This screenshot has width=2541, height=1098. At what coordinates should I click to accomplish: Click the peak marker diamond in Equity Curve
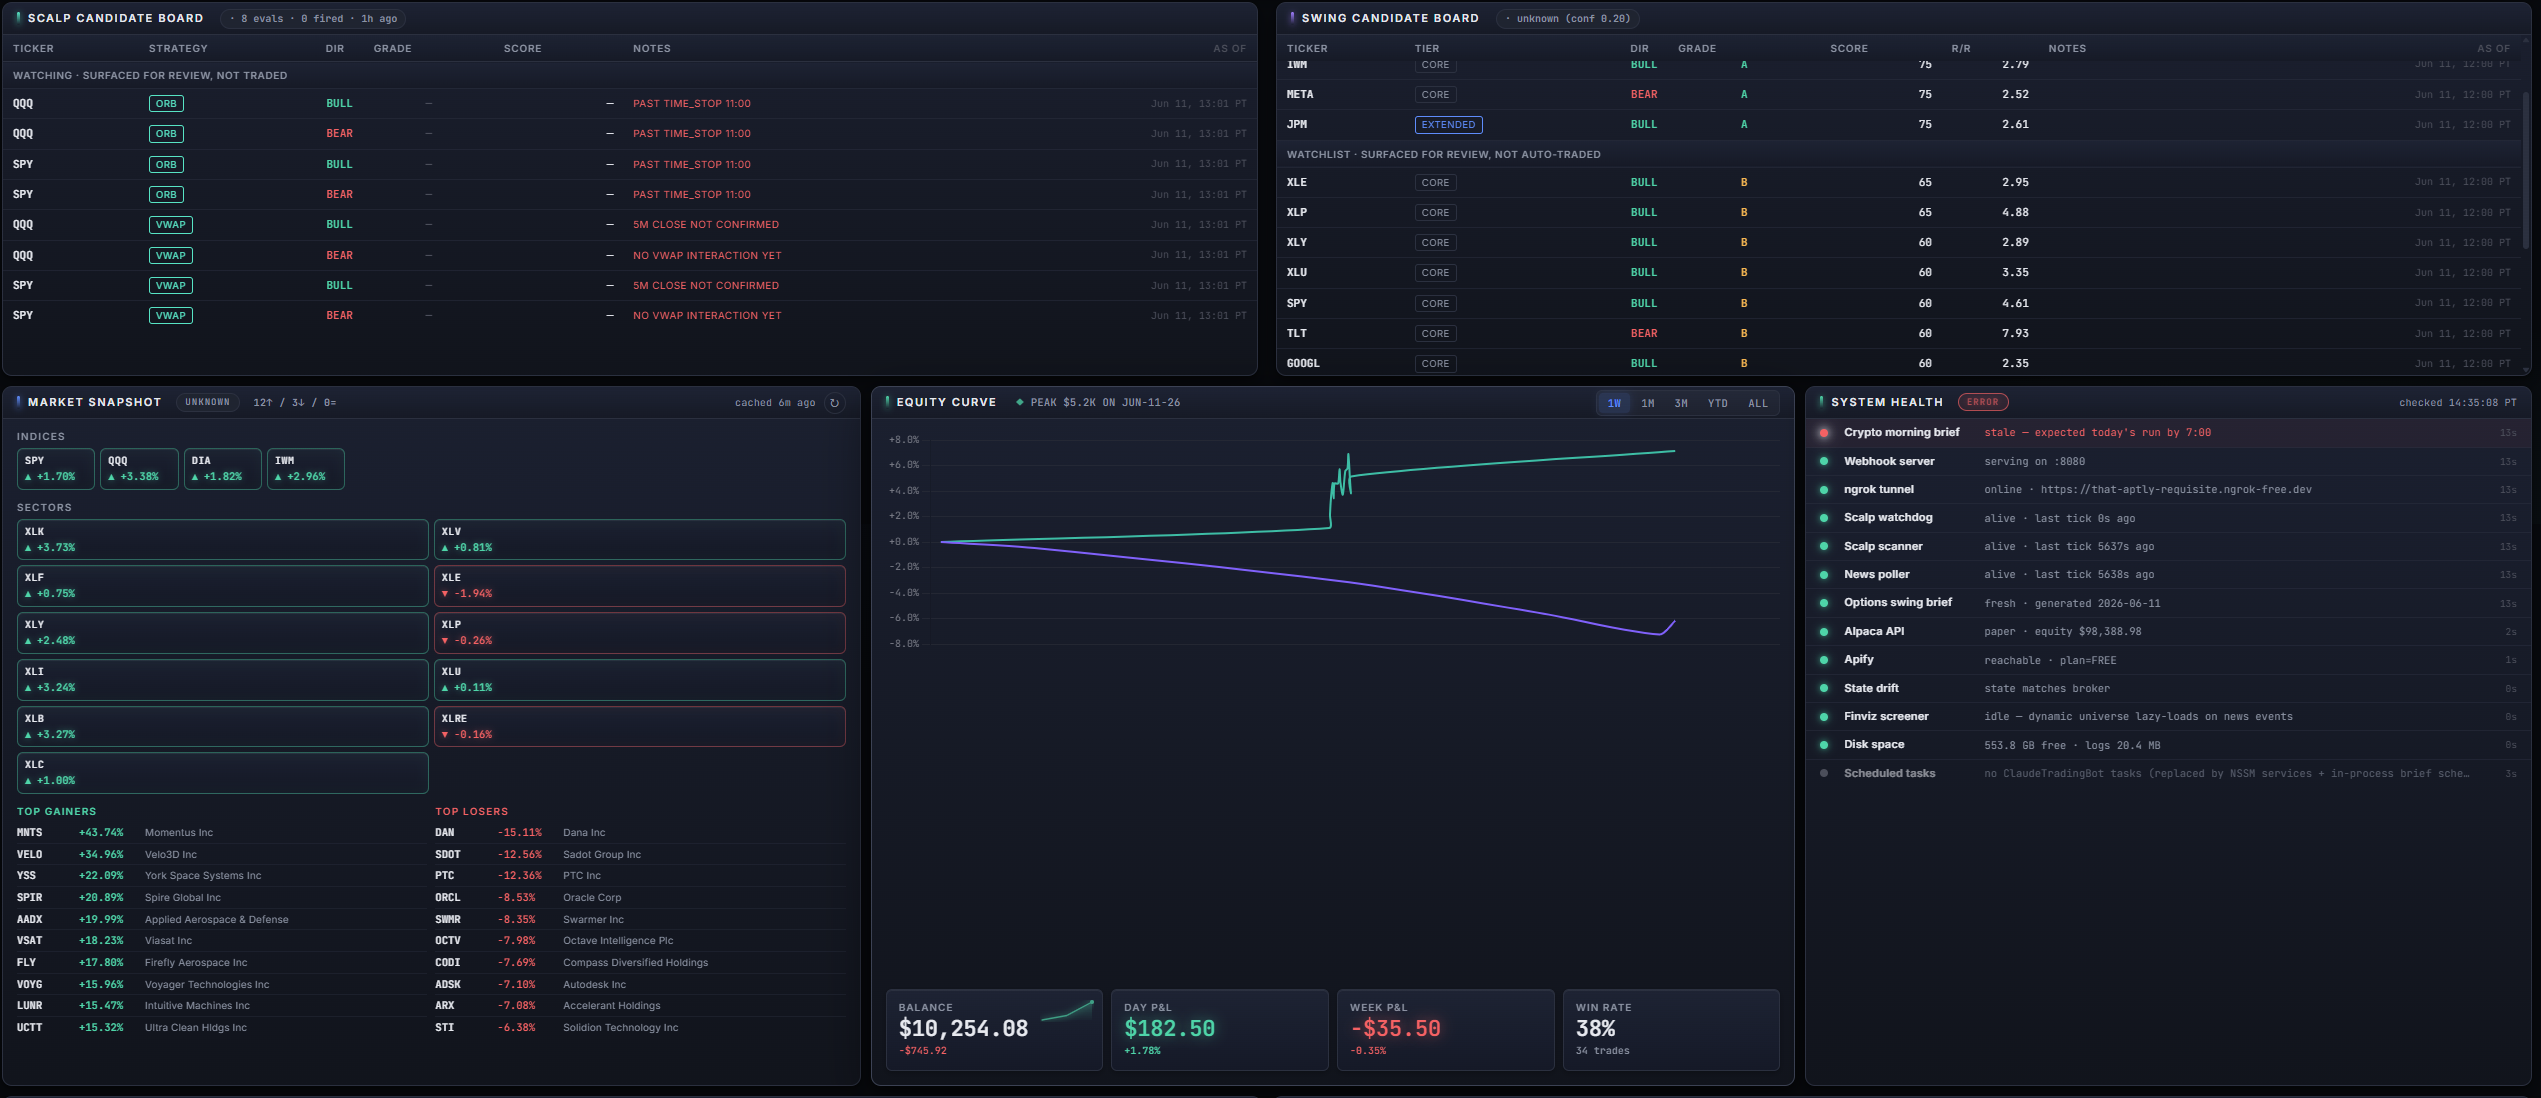click(1019, 403)
